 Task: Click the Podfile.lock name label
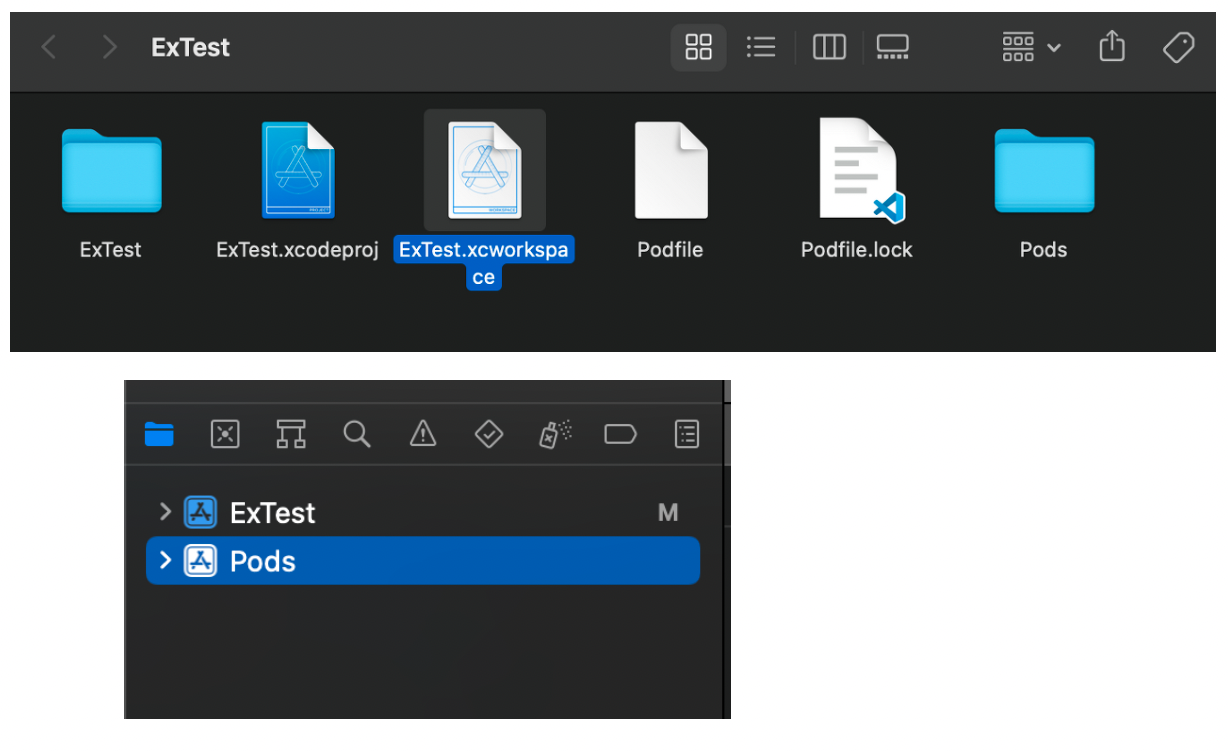tap(857, 250)
